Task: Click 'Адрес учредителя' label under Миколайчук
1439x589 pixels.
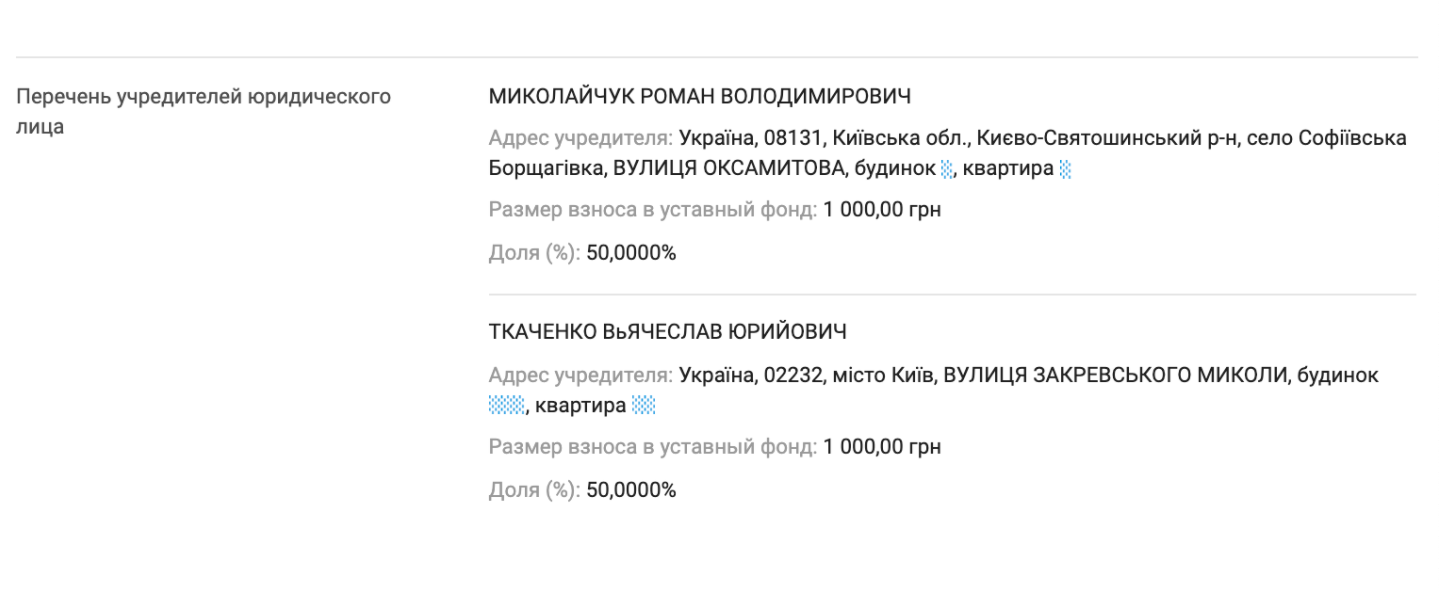Action: tap(581, 138)
